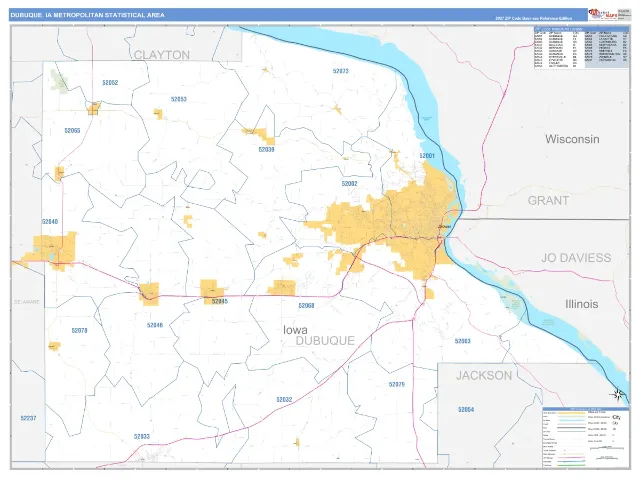The height and width of the screenshot is (480, 640).
Task: Click the Illinois state label
Action: 582,304
